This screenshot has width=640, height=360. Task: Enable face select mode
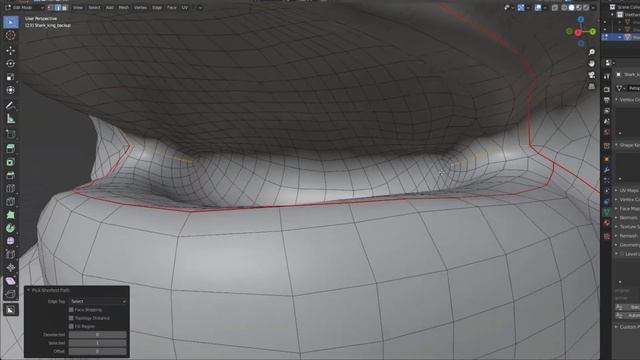(64, 7)
